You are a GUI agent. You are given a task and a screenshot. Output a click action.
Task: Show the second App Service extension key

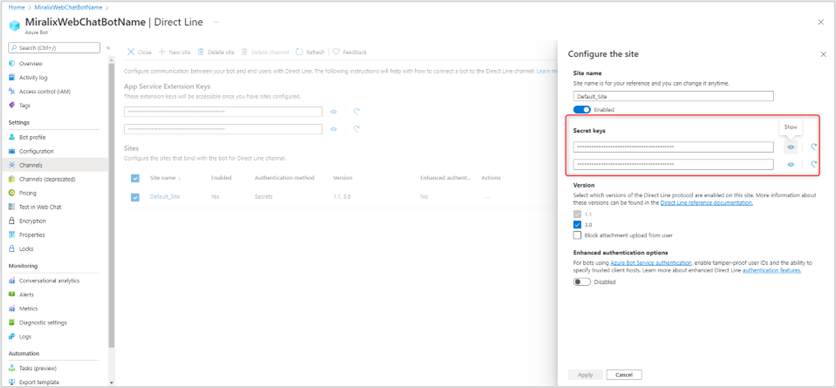click(334, 129)
